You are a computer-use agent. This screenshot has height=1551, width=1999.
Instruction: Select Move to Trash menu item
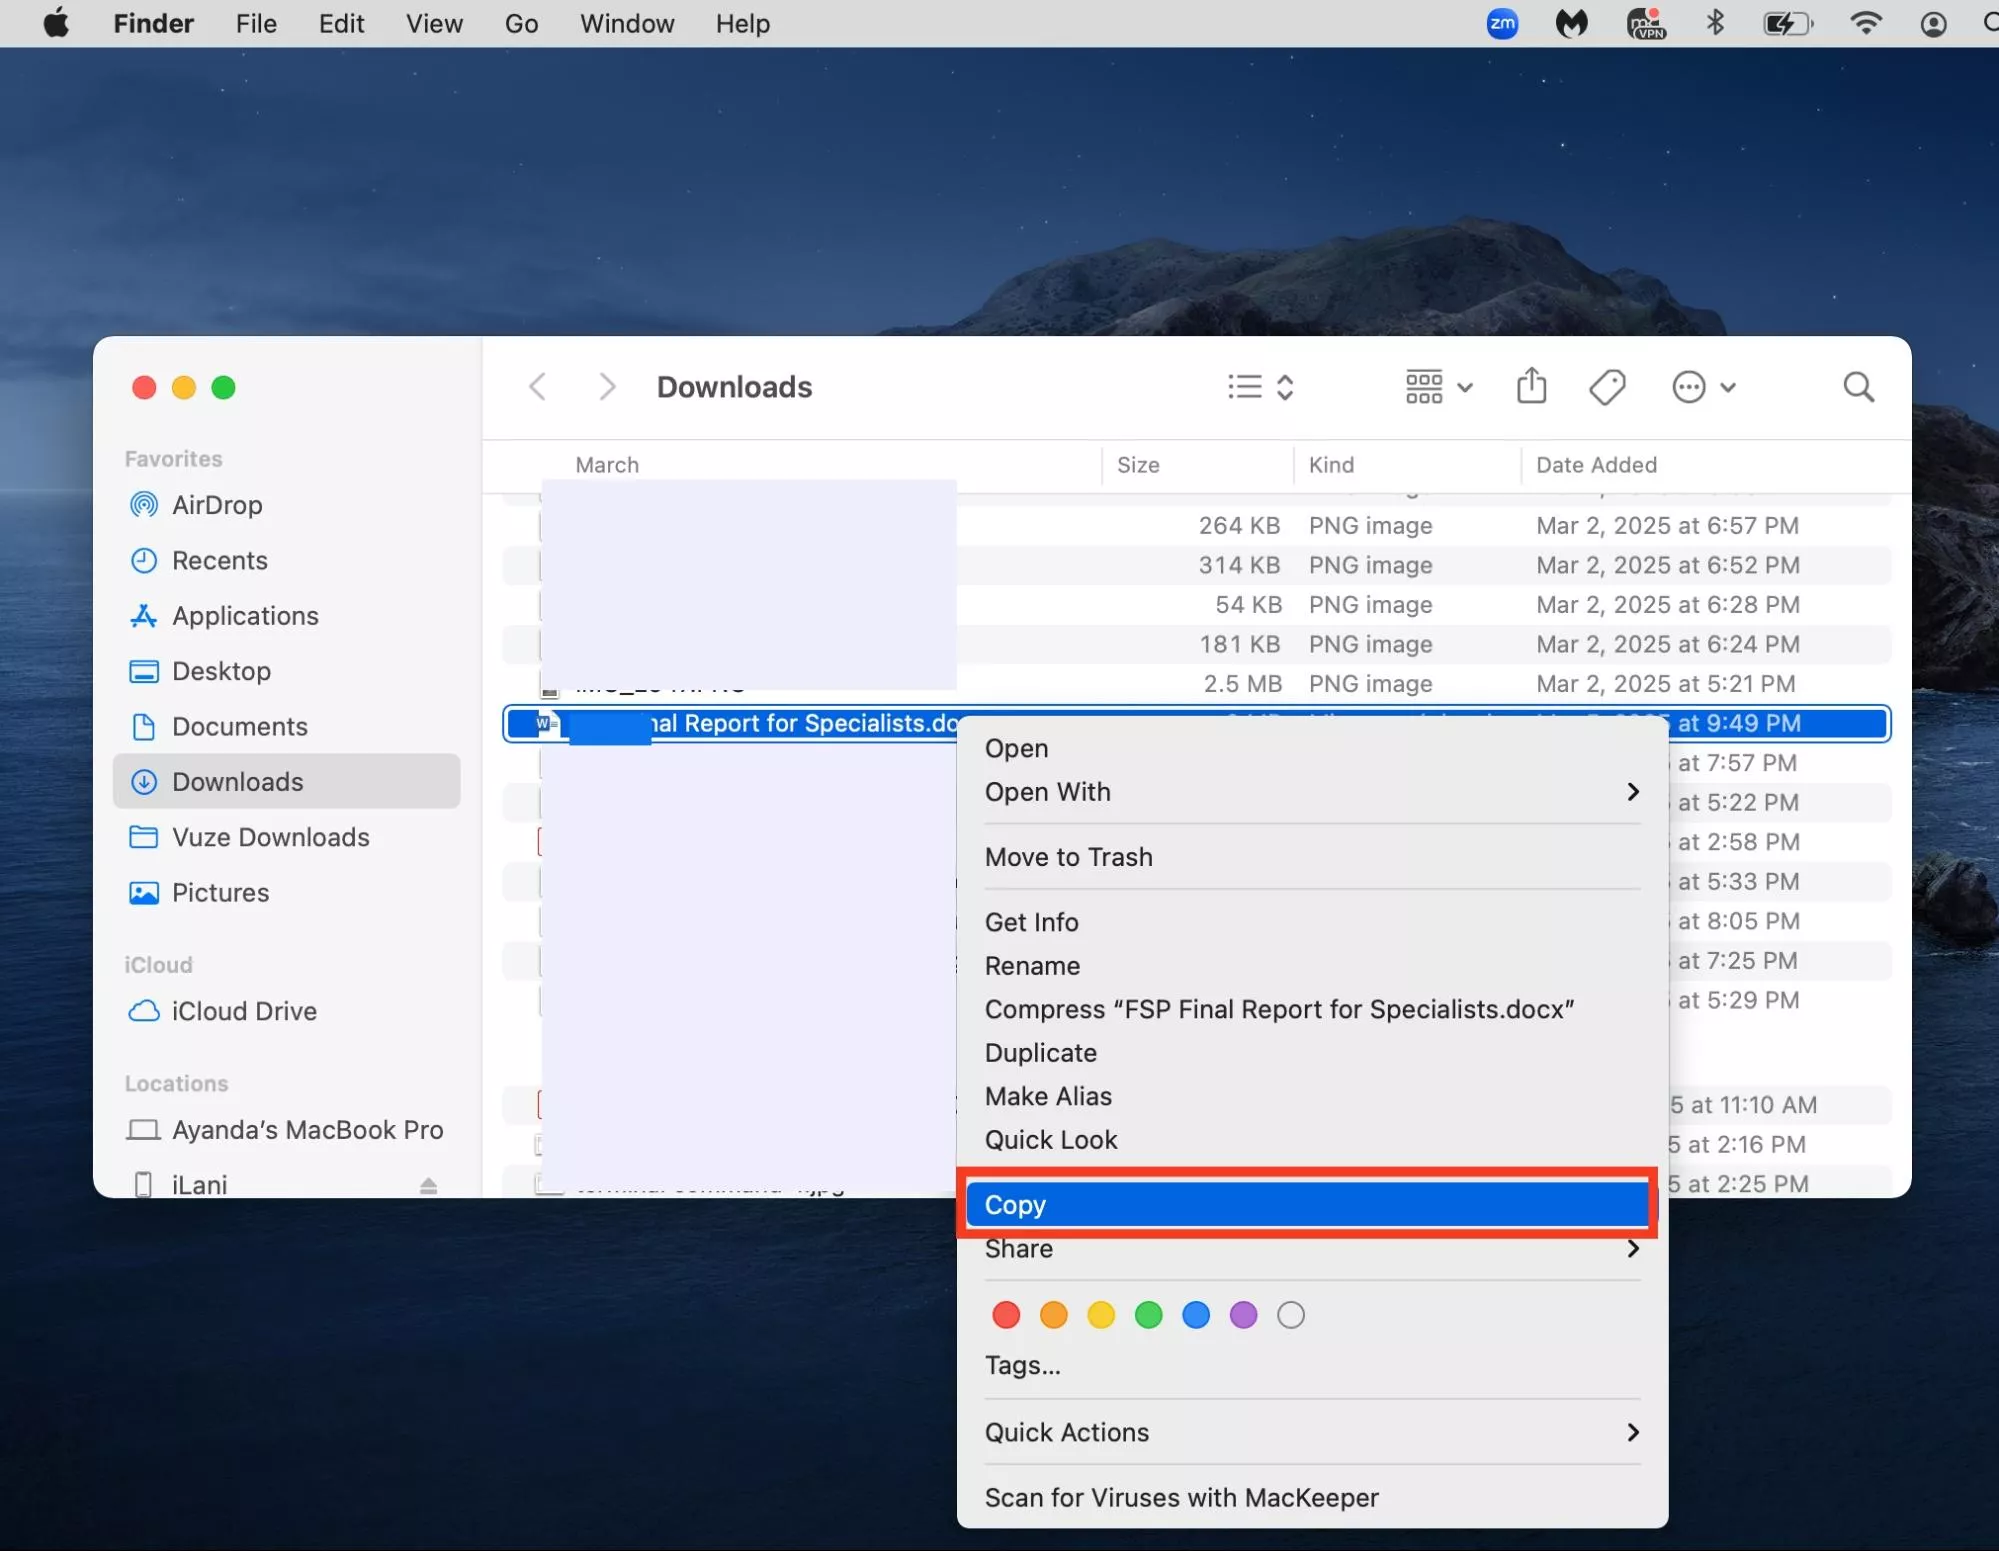(1068, 857)
